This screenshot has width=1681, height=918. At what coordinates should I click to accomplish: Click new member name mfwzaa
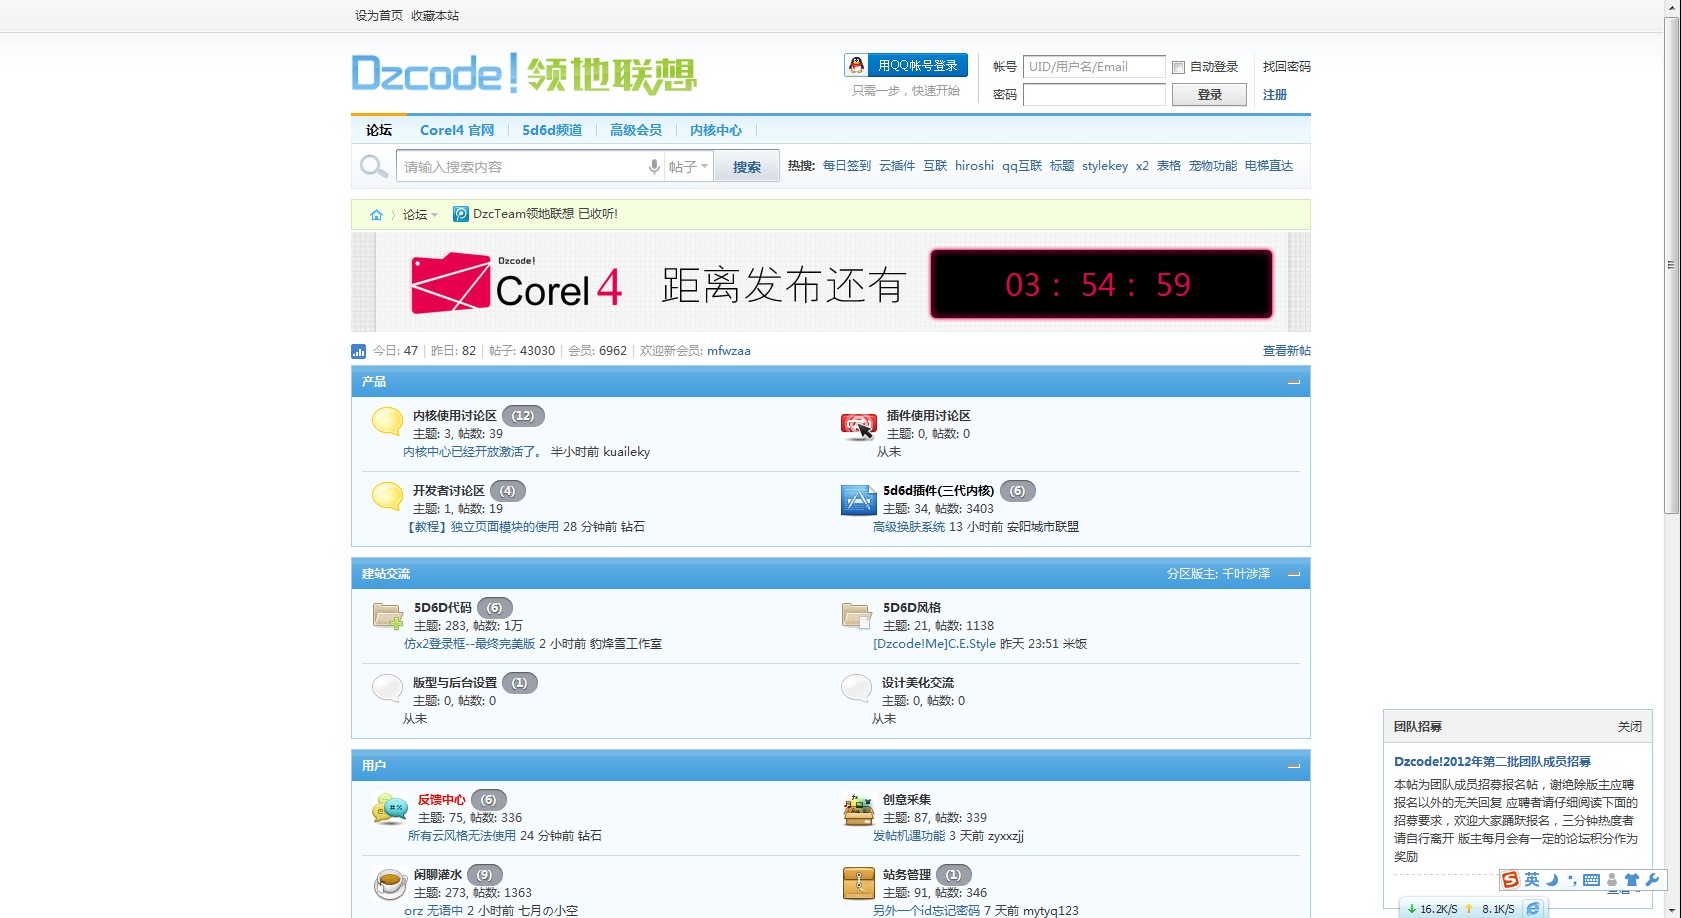(x=729, y=351)
